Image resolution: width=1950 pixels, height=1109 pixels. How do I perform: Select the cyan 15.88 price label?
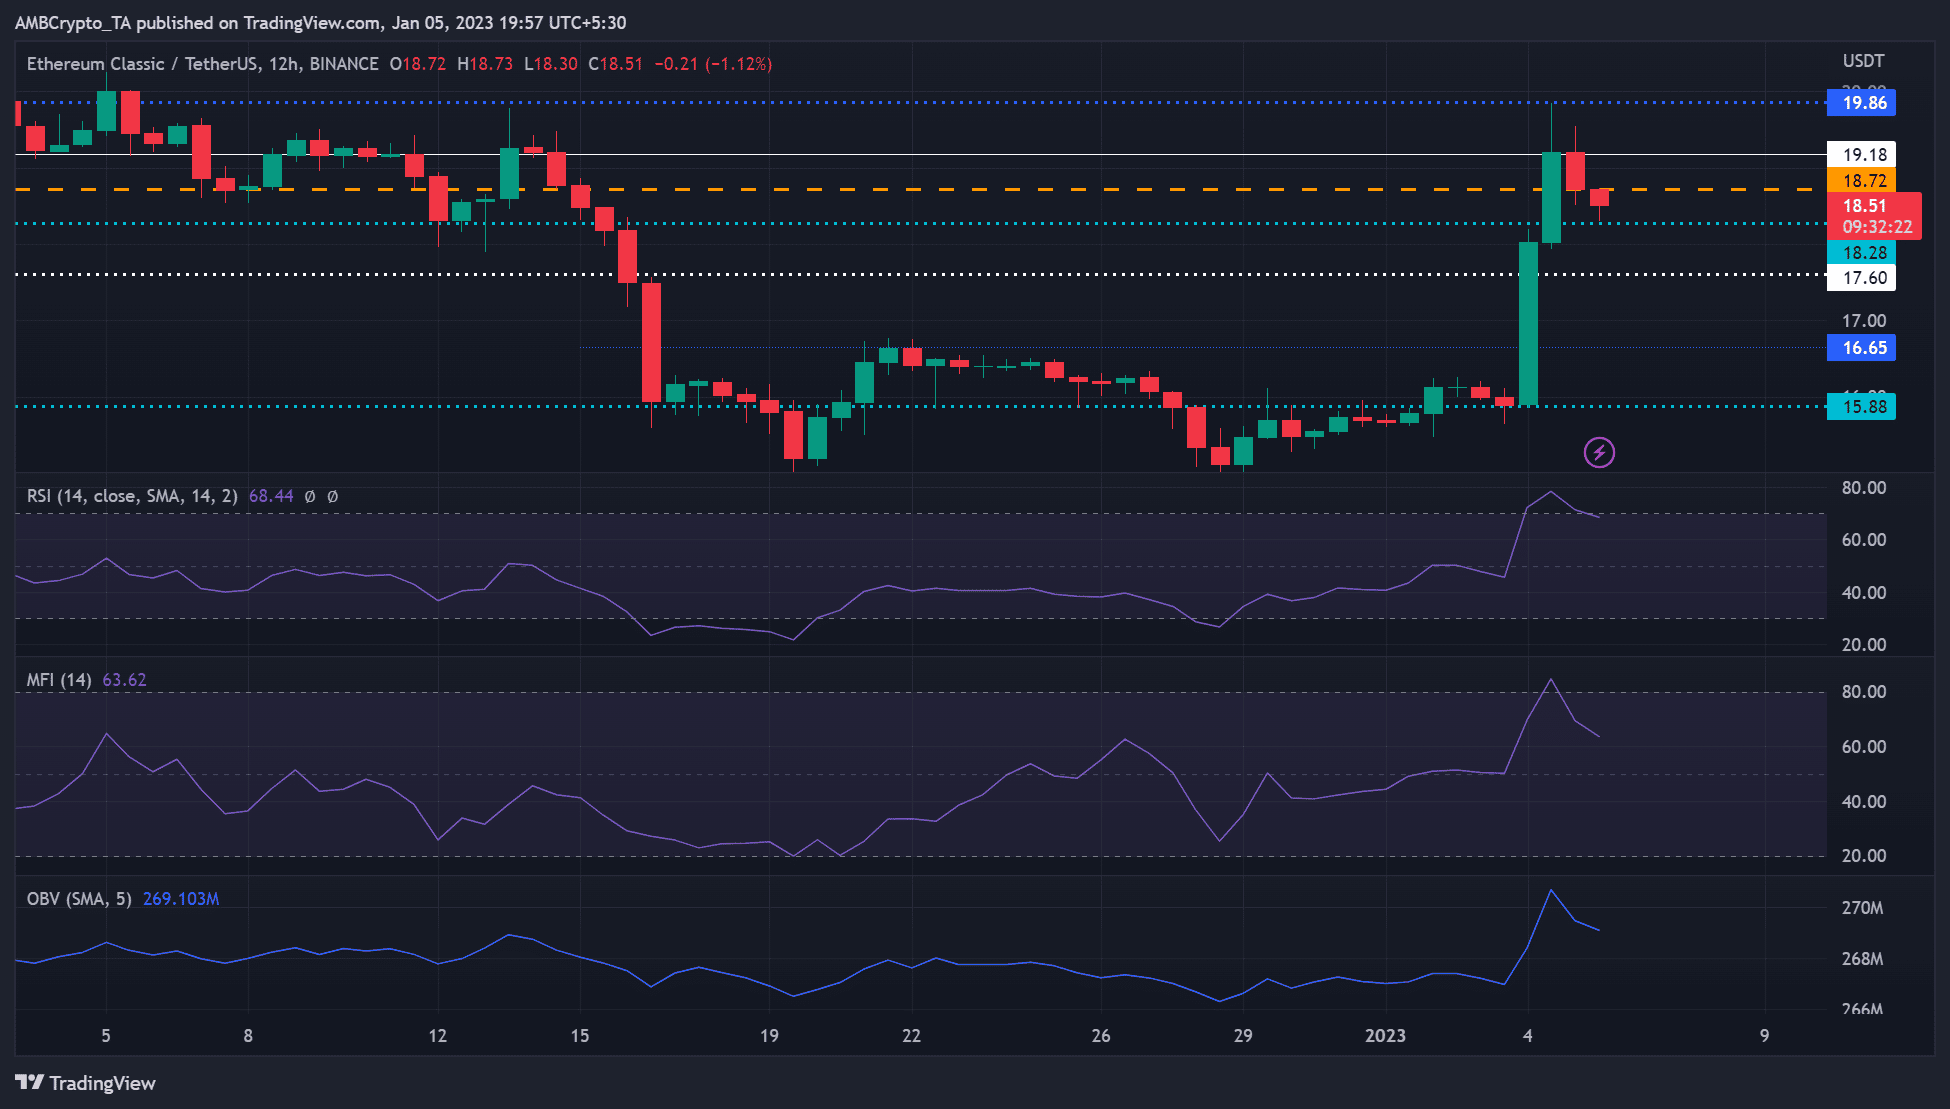click(1861, 407)
